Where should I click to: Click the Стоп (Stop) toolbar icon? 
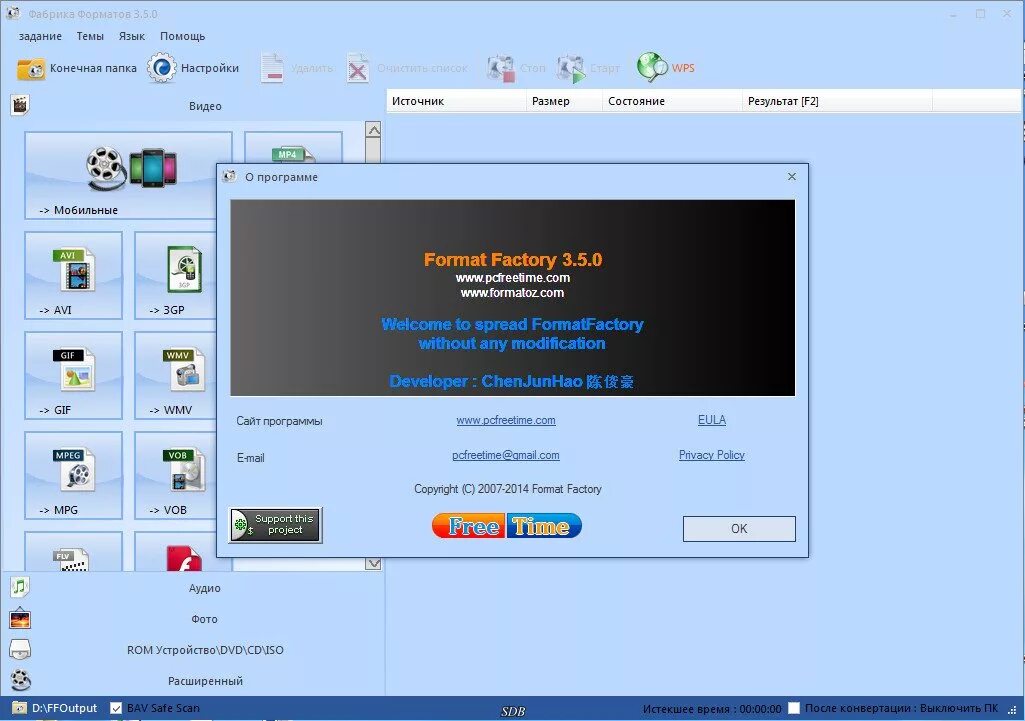pyautogui.click(x=501, y=68)
